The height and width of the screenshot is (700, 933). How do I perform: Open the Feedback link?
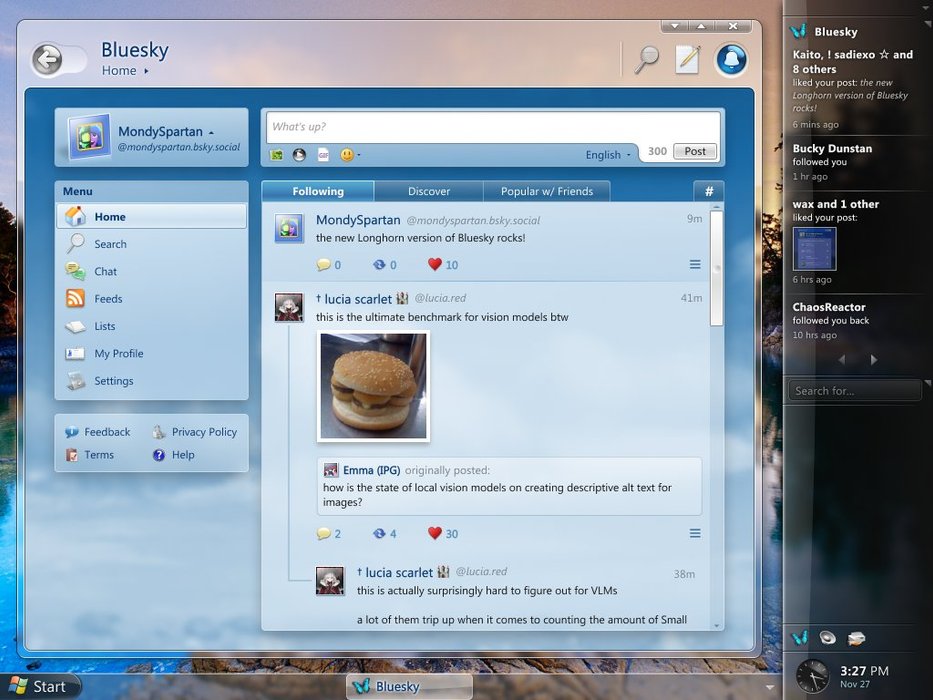coord(98,432)
